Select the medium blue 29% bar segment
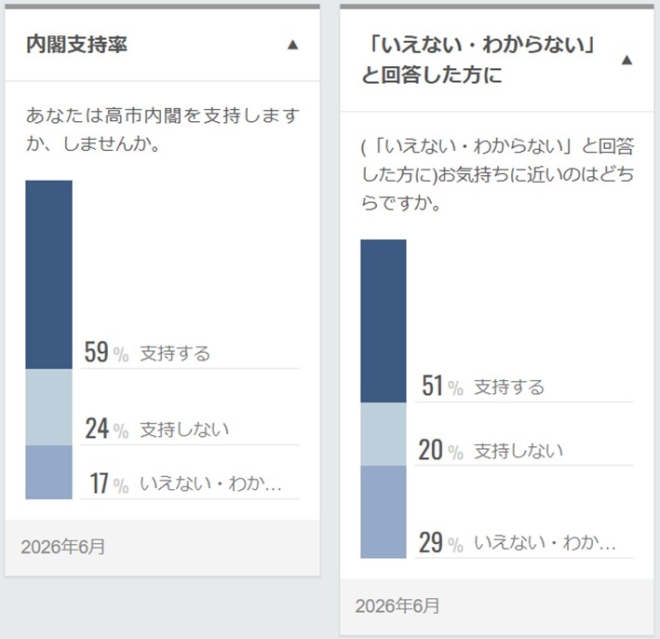 click(x=383, y=512)
